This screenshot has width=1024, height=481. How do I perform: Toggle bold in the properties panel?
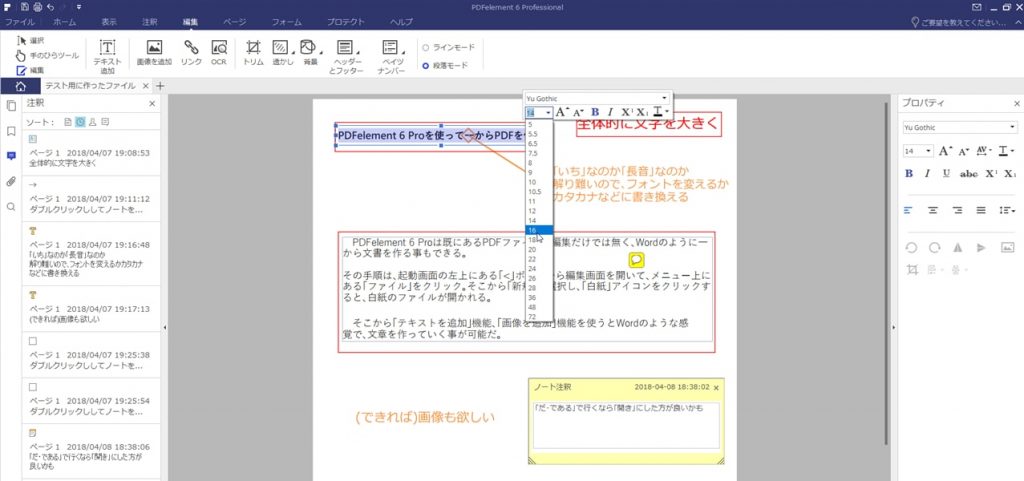[908, 173]
